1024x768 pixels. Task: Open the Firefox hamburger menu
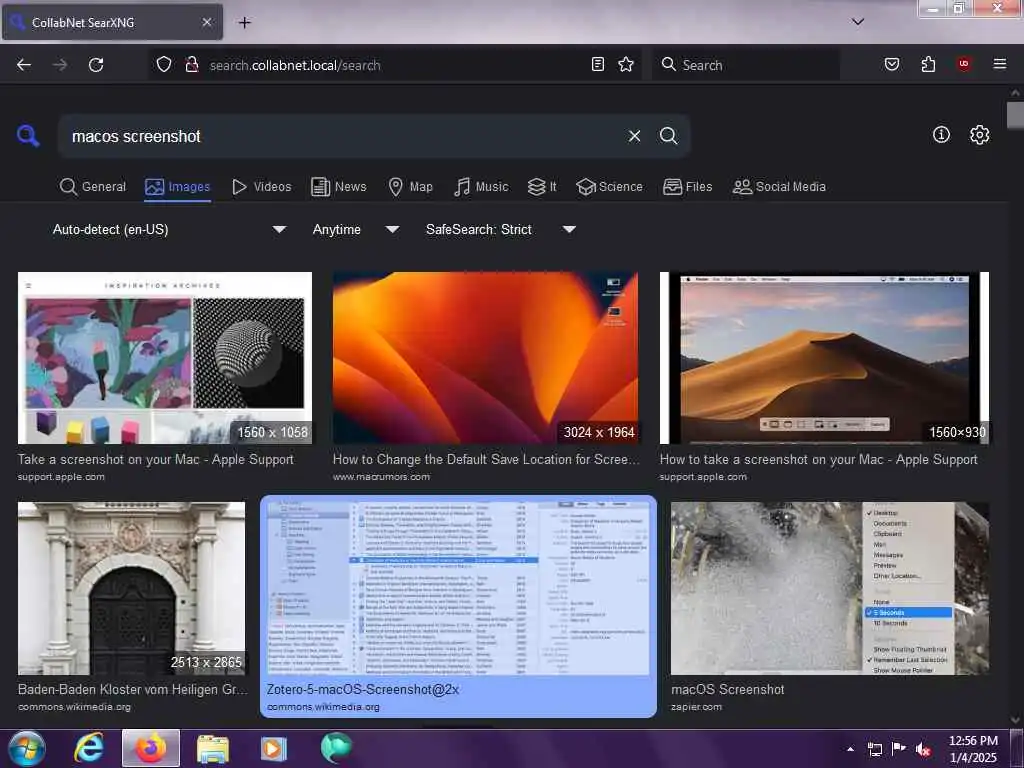tap(999, 64)
